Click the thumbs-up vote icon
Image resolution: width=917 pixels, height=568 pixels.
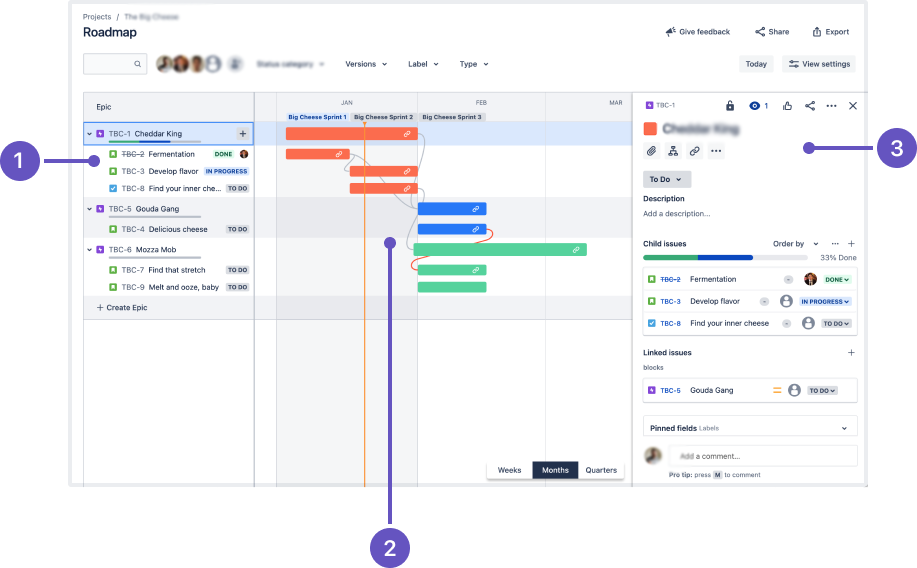pyautogui.click(x=787, y=106)
